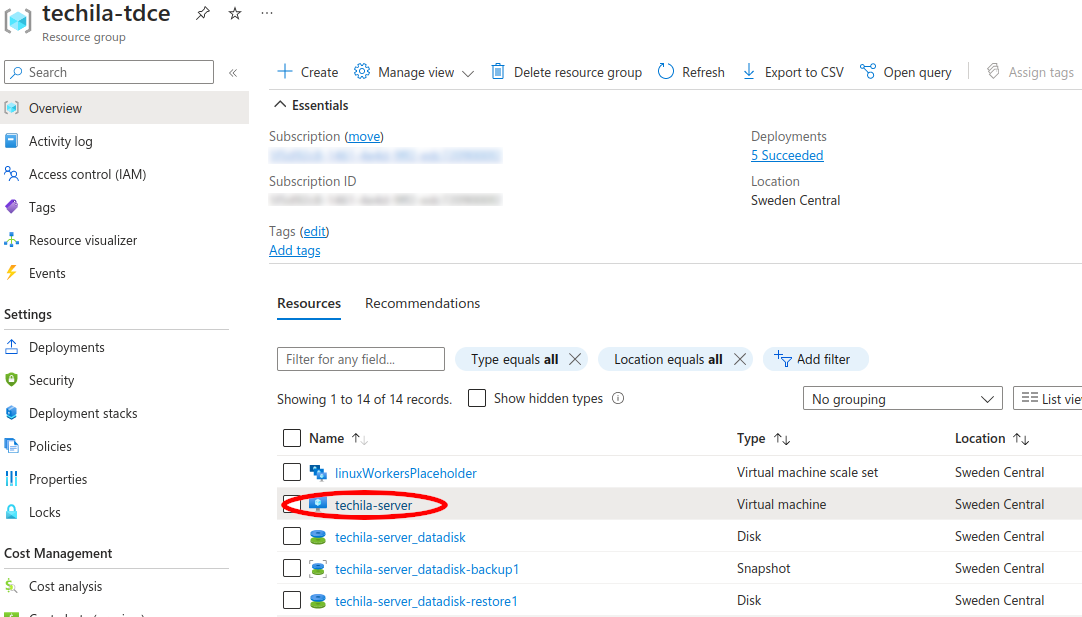This screenshot has height=617, width=1082.
Task: Open Locks settings in sidebar
Action: pos(44,512)
